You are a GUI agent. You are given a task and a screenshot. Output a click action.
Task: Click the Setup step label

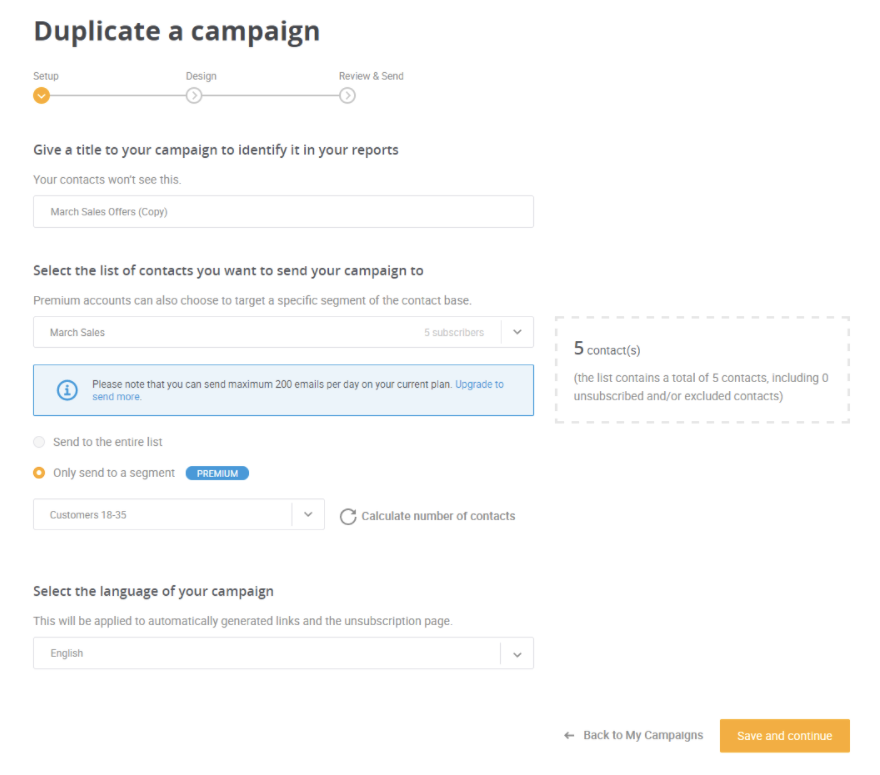(x=45, y=76)
